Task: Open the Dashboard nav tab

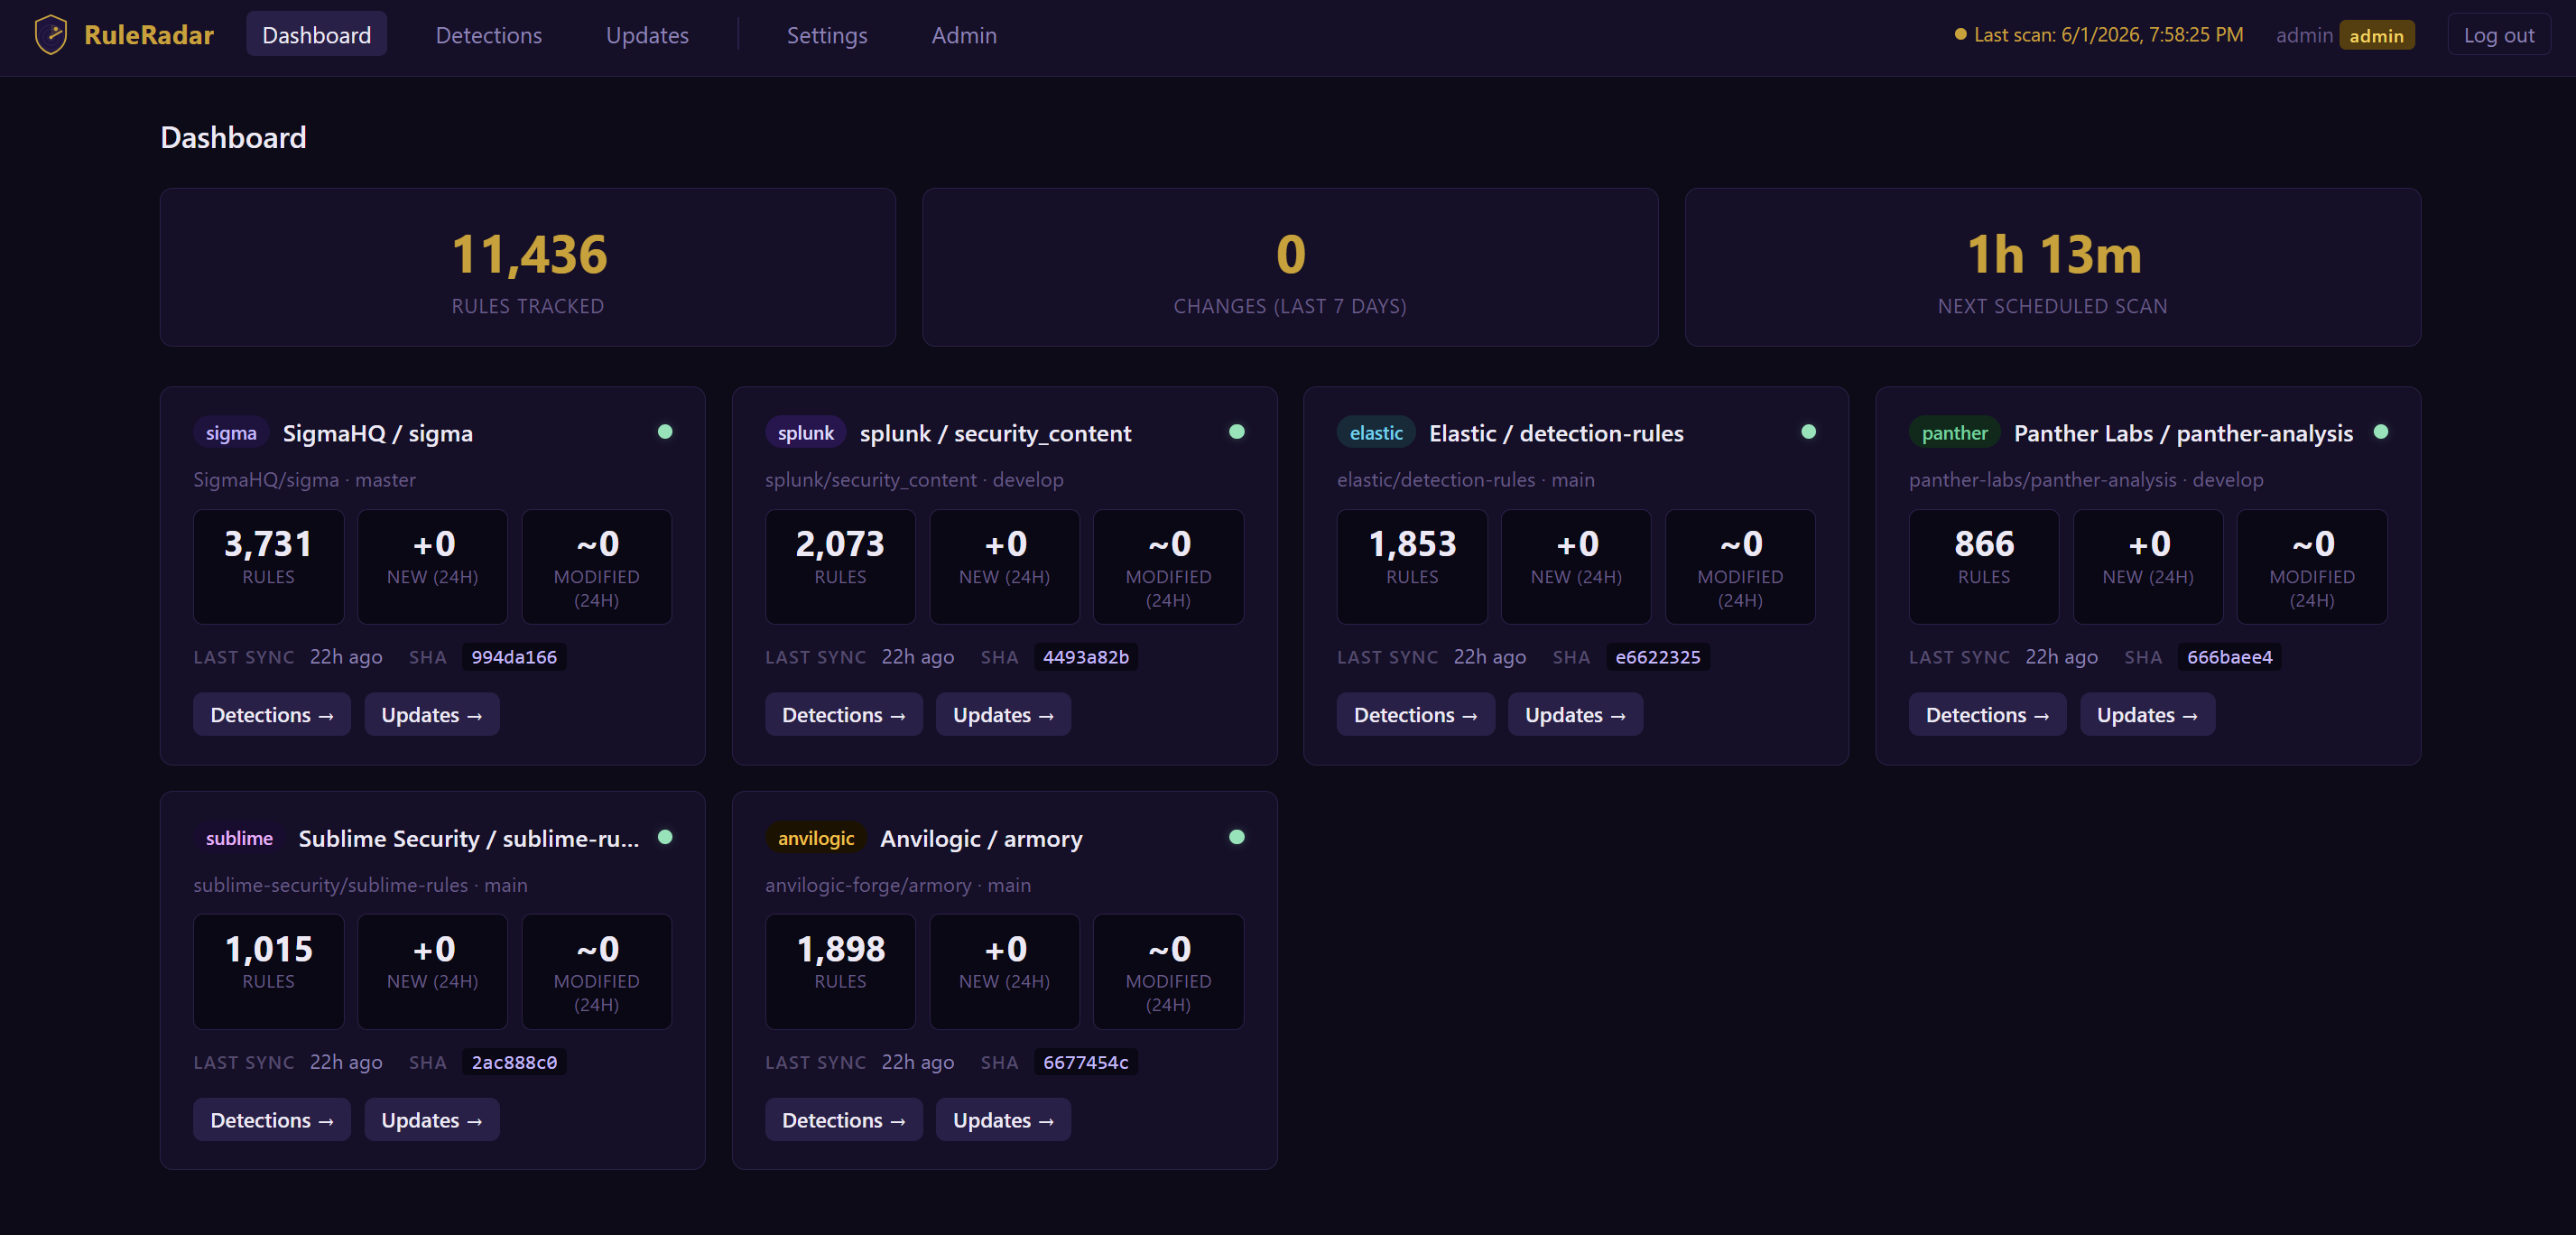Action: (x=316, y=35)
